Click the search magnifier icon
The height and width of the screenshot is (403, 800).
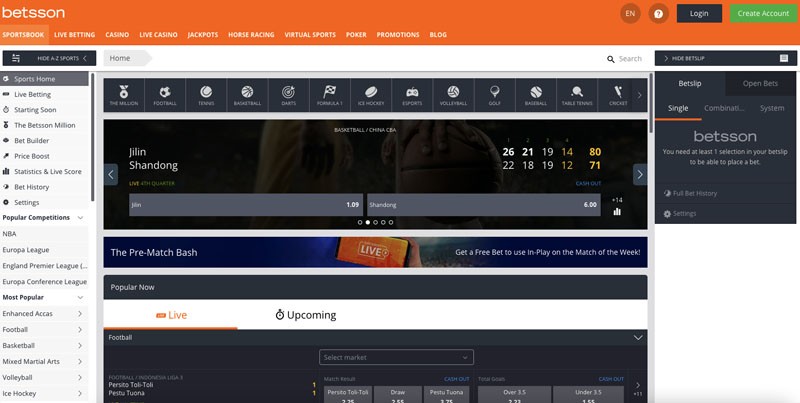pos(611,59)
